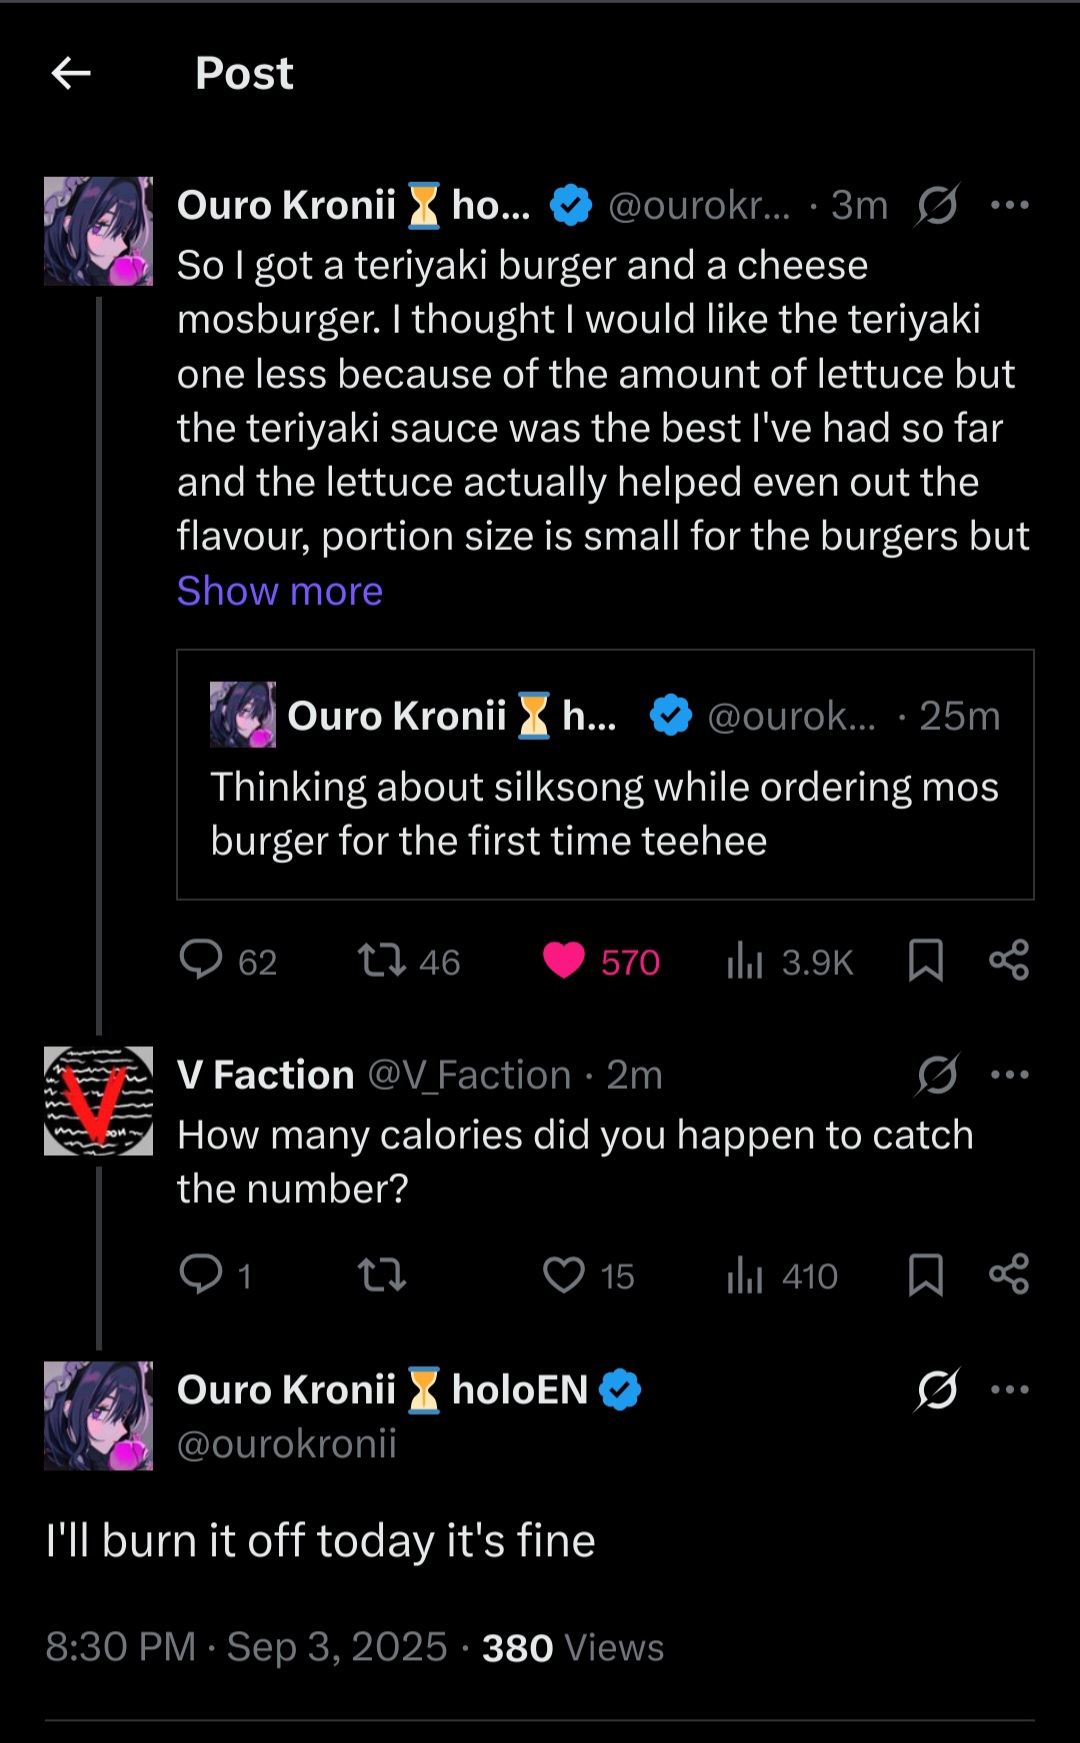Repost V Faction's reply

point(382,1275)
